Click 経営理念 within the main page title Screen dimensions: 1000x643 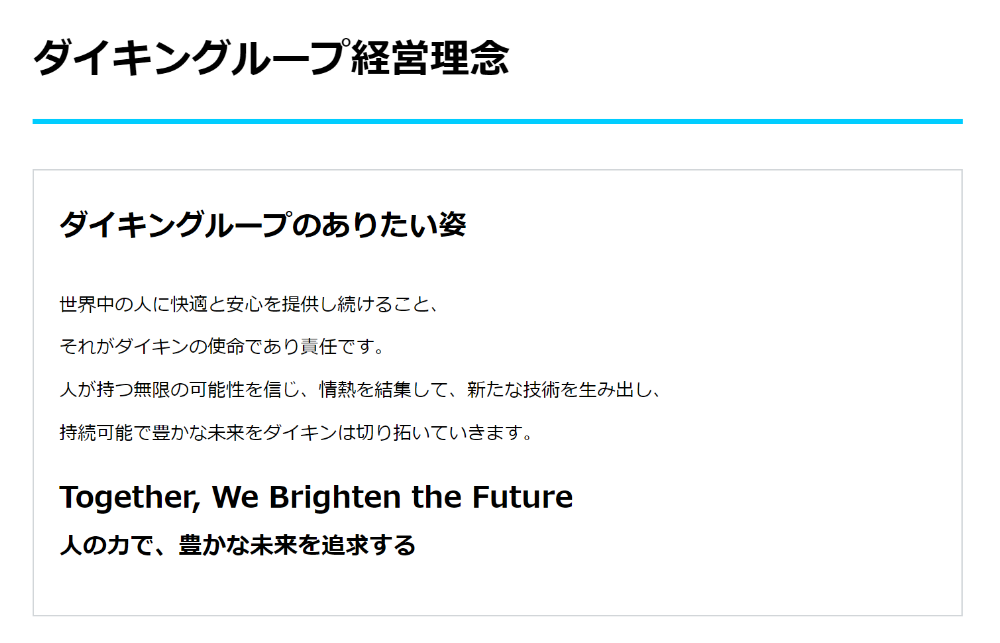tap(430, 58)
